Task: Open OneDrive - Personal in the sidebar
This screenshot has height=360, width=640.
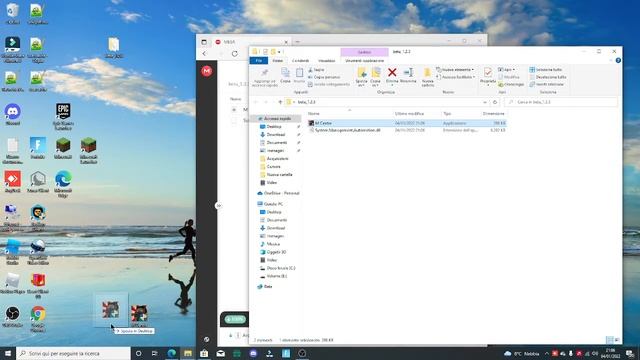Action: (278, 193)
